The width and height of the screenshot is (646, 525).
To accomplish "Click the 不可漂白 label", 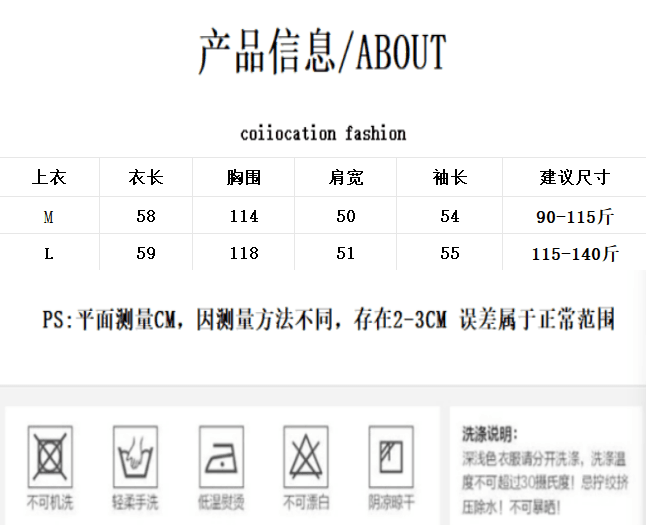I will point(306,502).
